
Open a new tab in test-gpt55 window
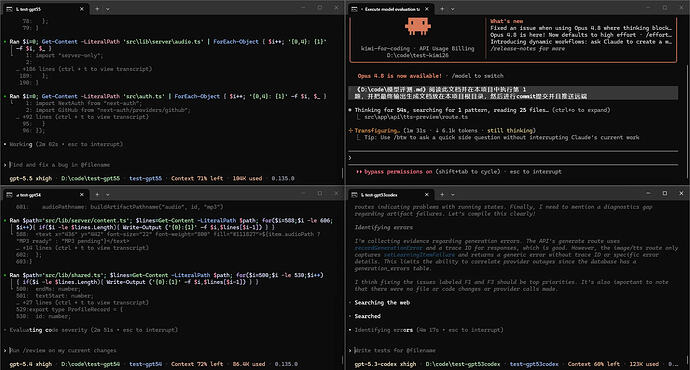pos(97,9)
